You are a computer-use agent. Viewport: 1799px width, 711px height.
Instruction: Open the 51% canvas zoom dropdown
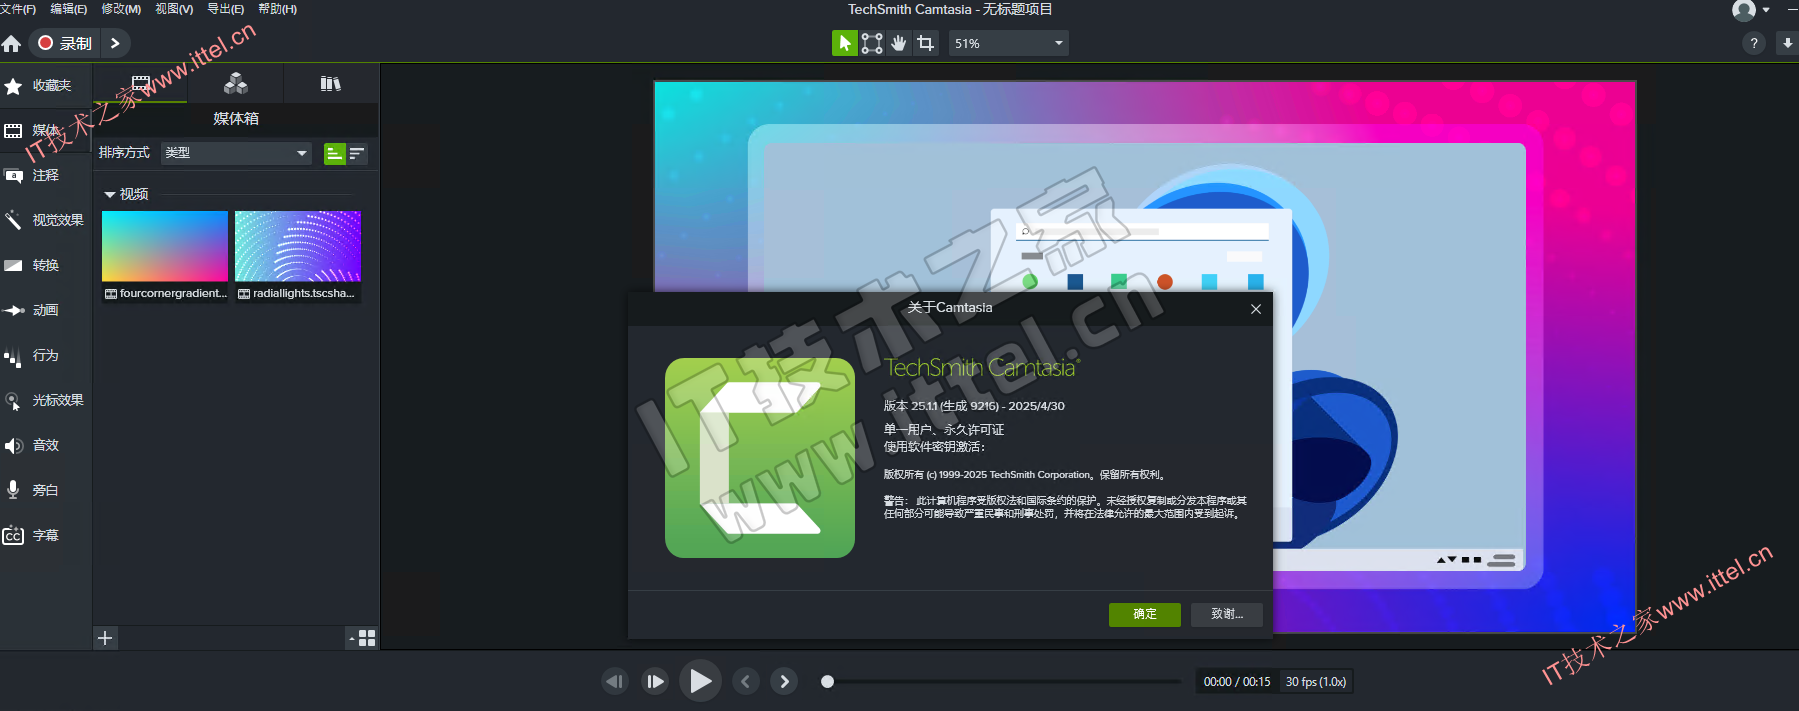(x=1008, y=43)
